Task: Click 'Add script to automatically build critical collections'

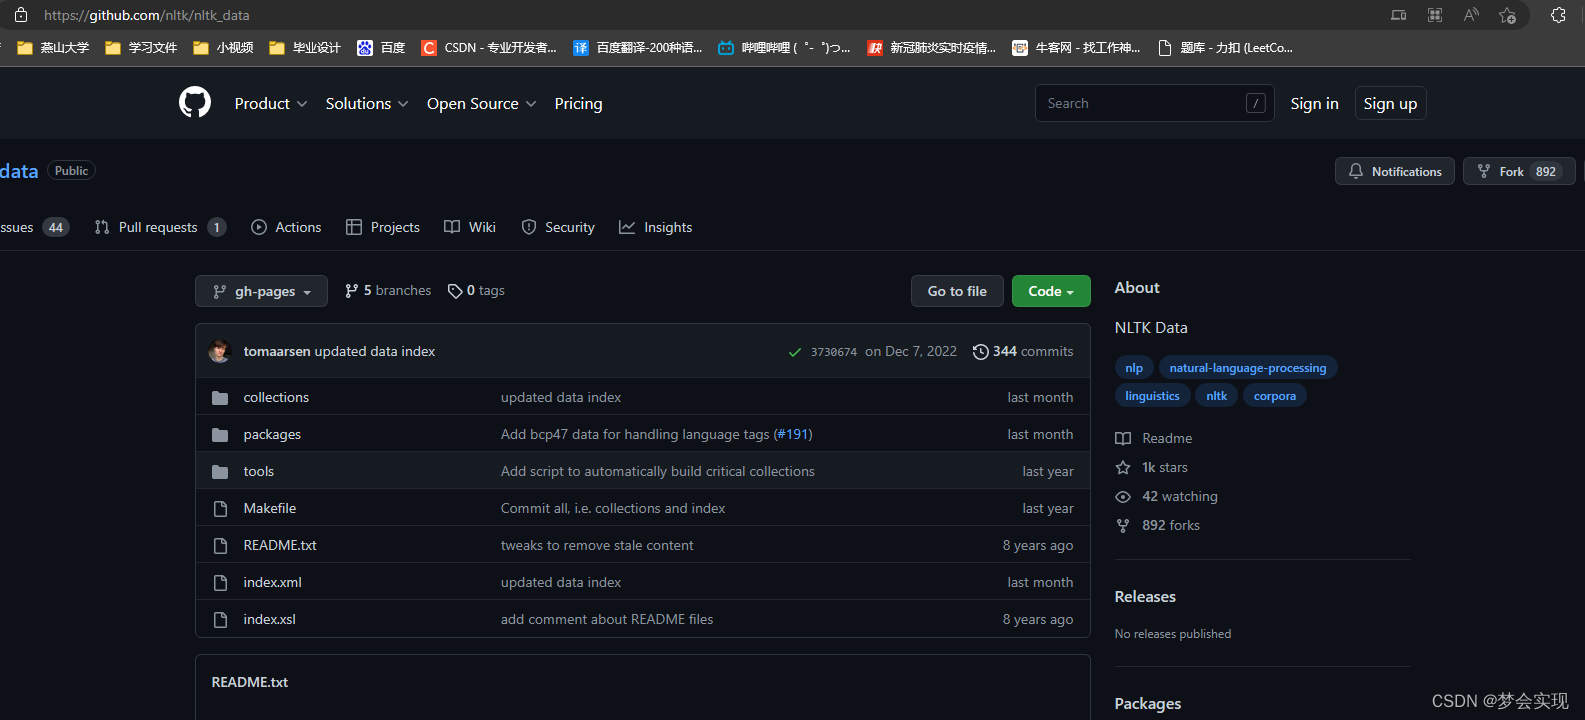Action: coord(658,472)
